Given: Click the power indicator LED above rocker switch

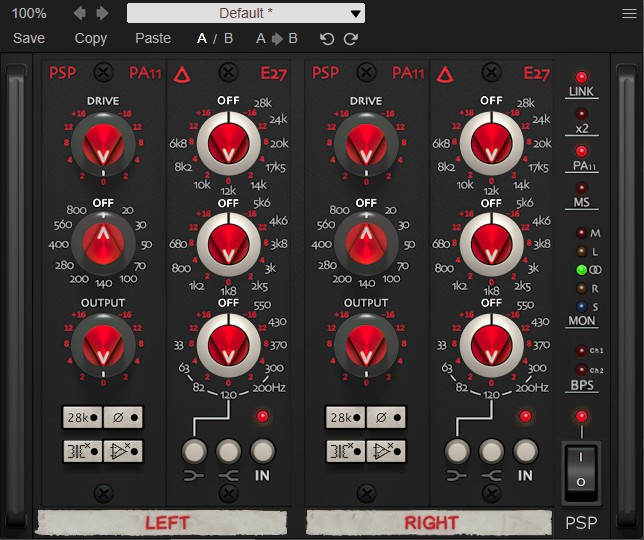Looking at the screenshot, I should point(581,416).
